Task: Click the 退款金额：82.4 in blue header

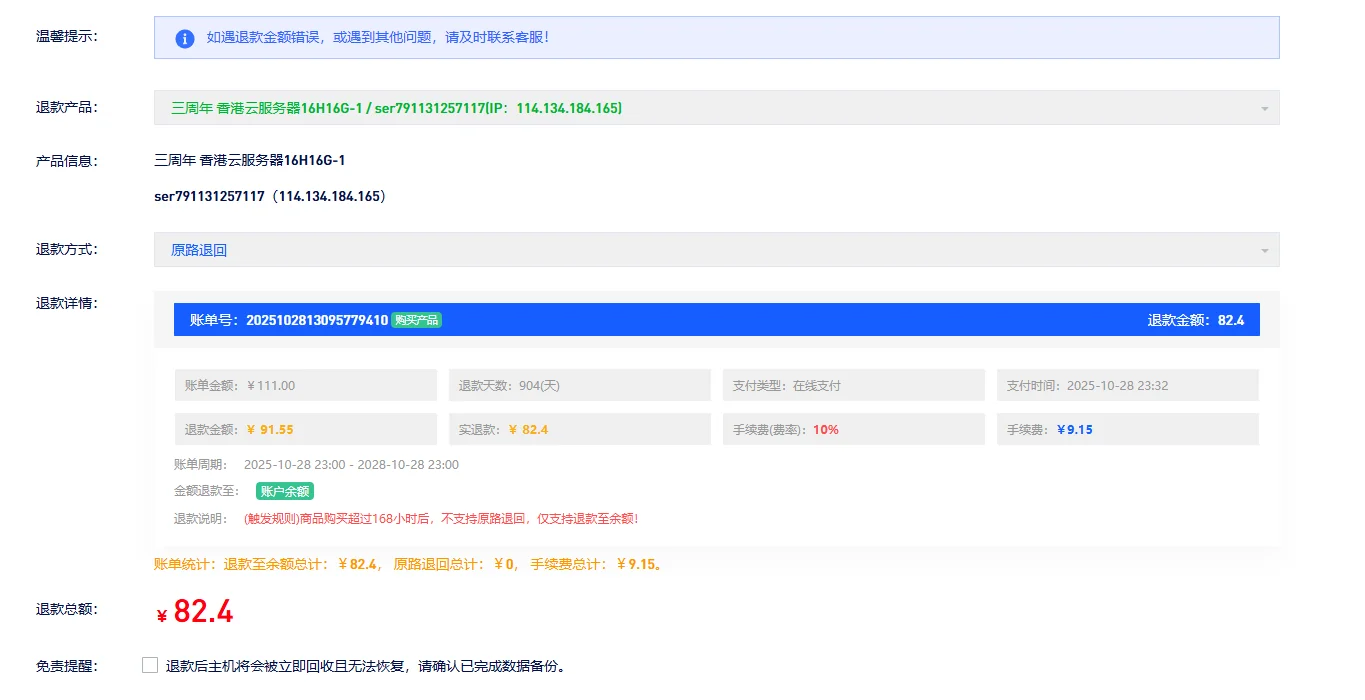Action: point(1195,320)
